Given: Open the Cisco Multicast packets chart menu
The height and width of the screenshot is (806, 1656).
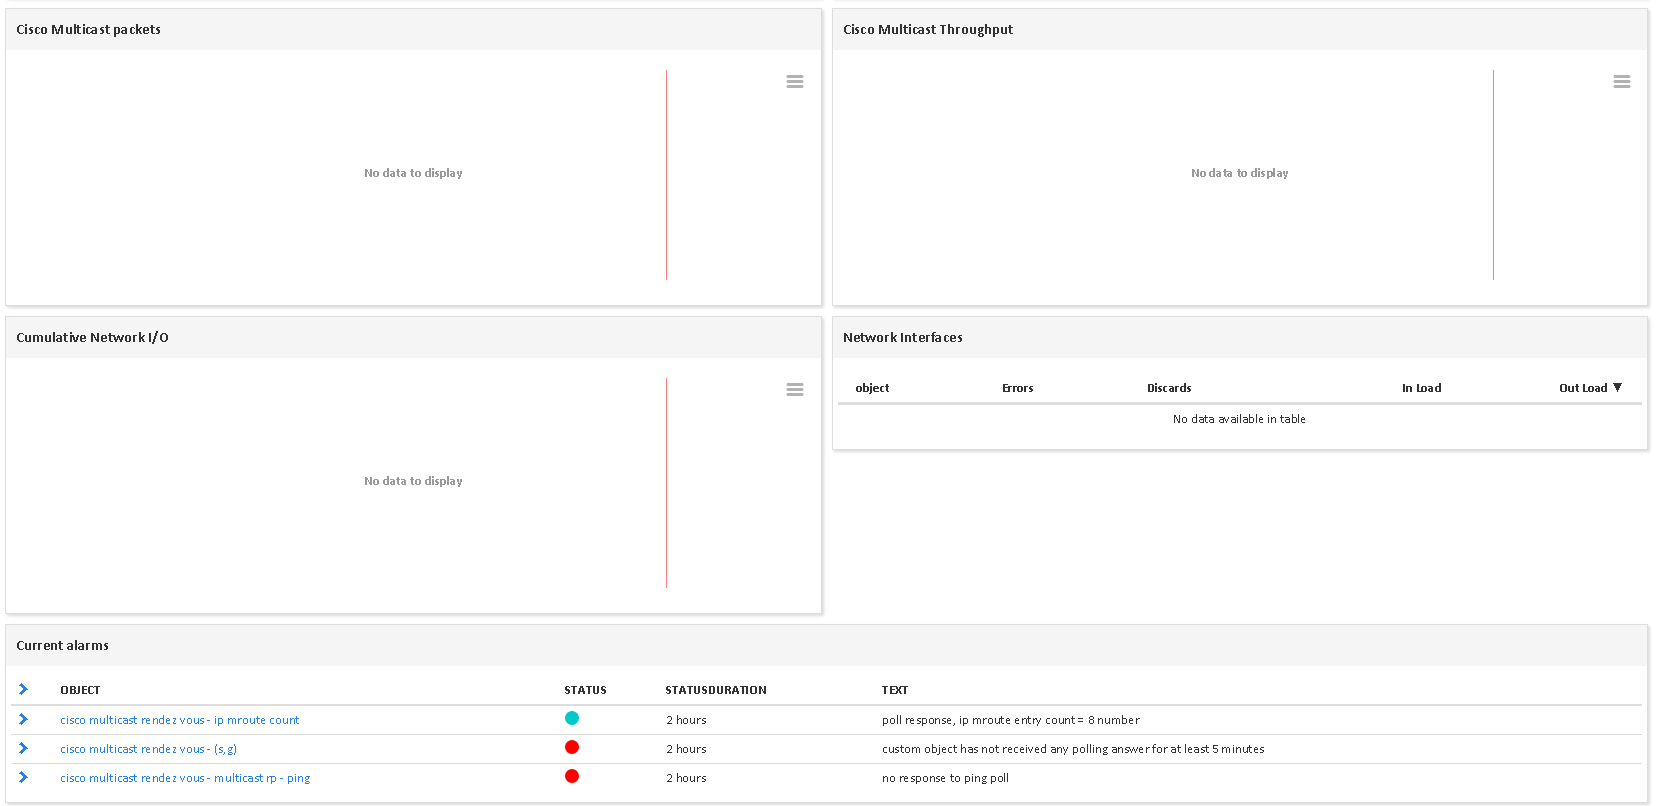Looking at the screenshot, I should point(795,82).
